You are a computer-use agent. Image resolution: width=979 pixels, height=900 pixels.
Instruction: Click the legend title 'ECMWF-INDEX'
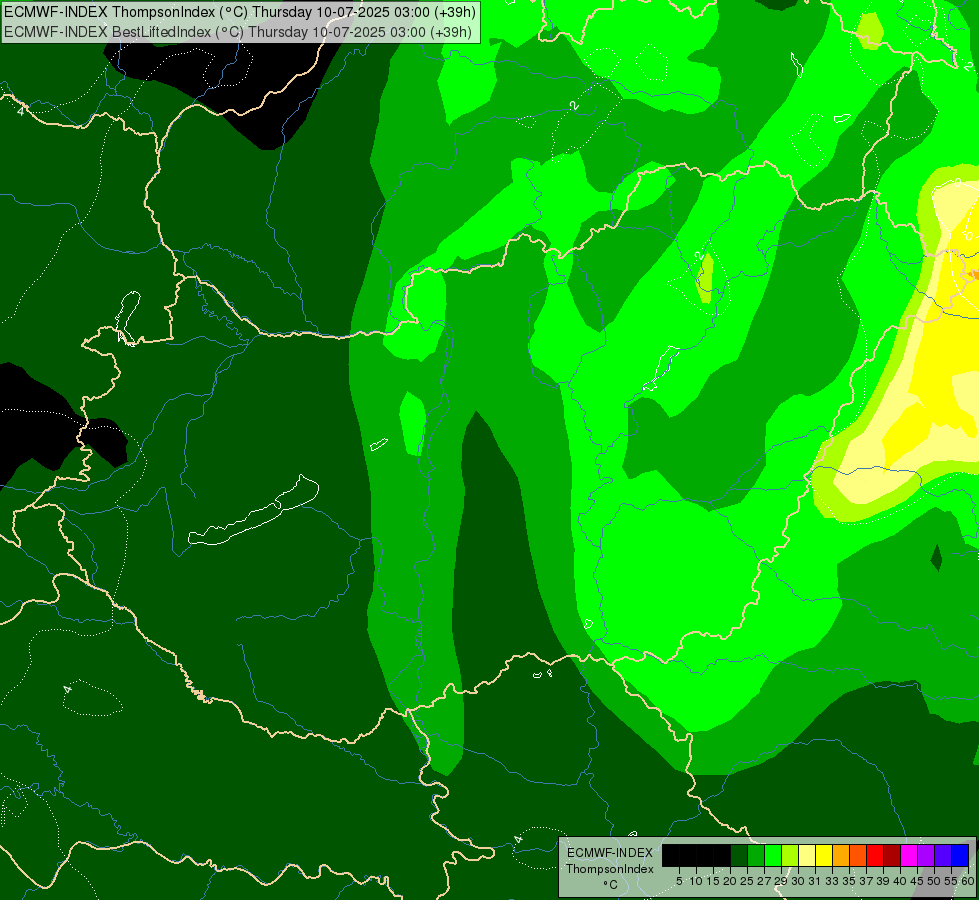point(610,853)
